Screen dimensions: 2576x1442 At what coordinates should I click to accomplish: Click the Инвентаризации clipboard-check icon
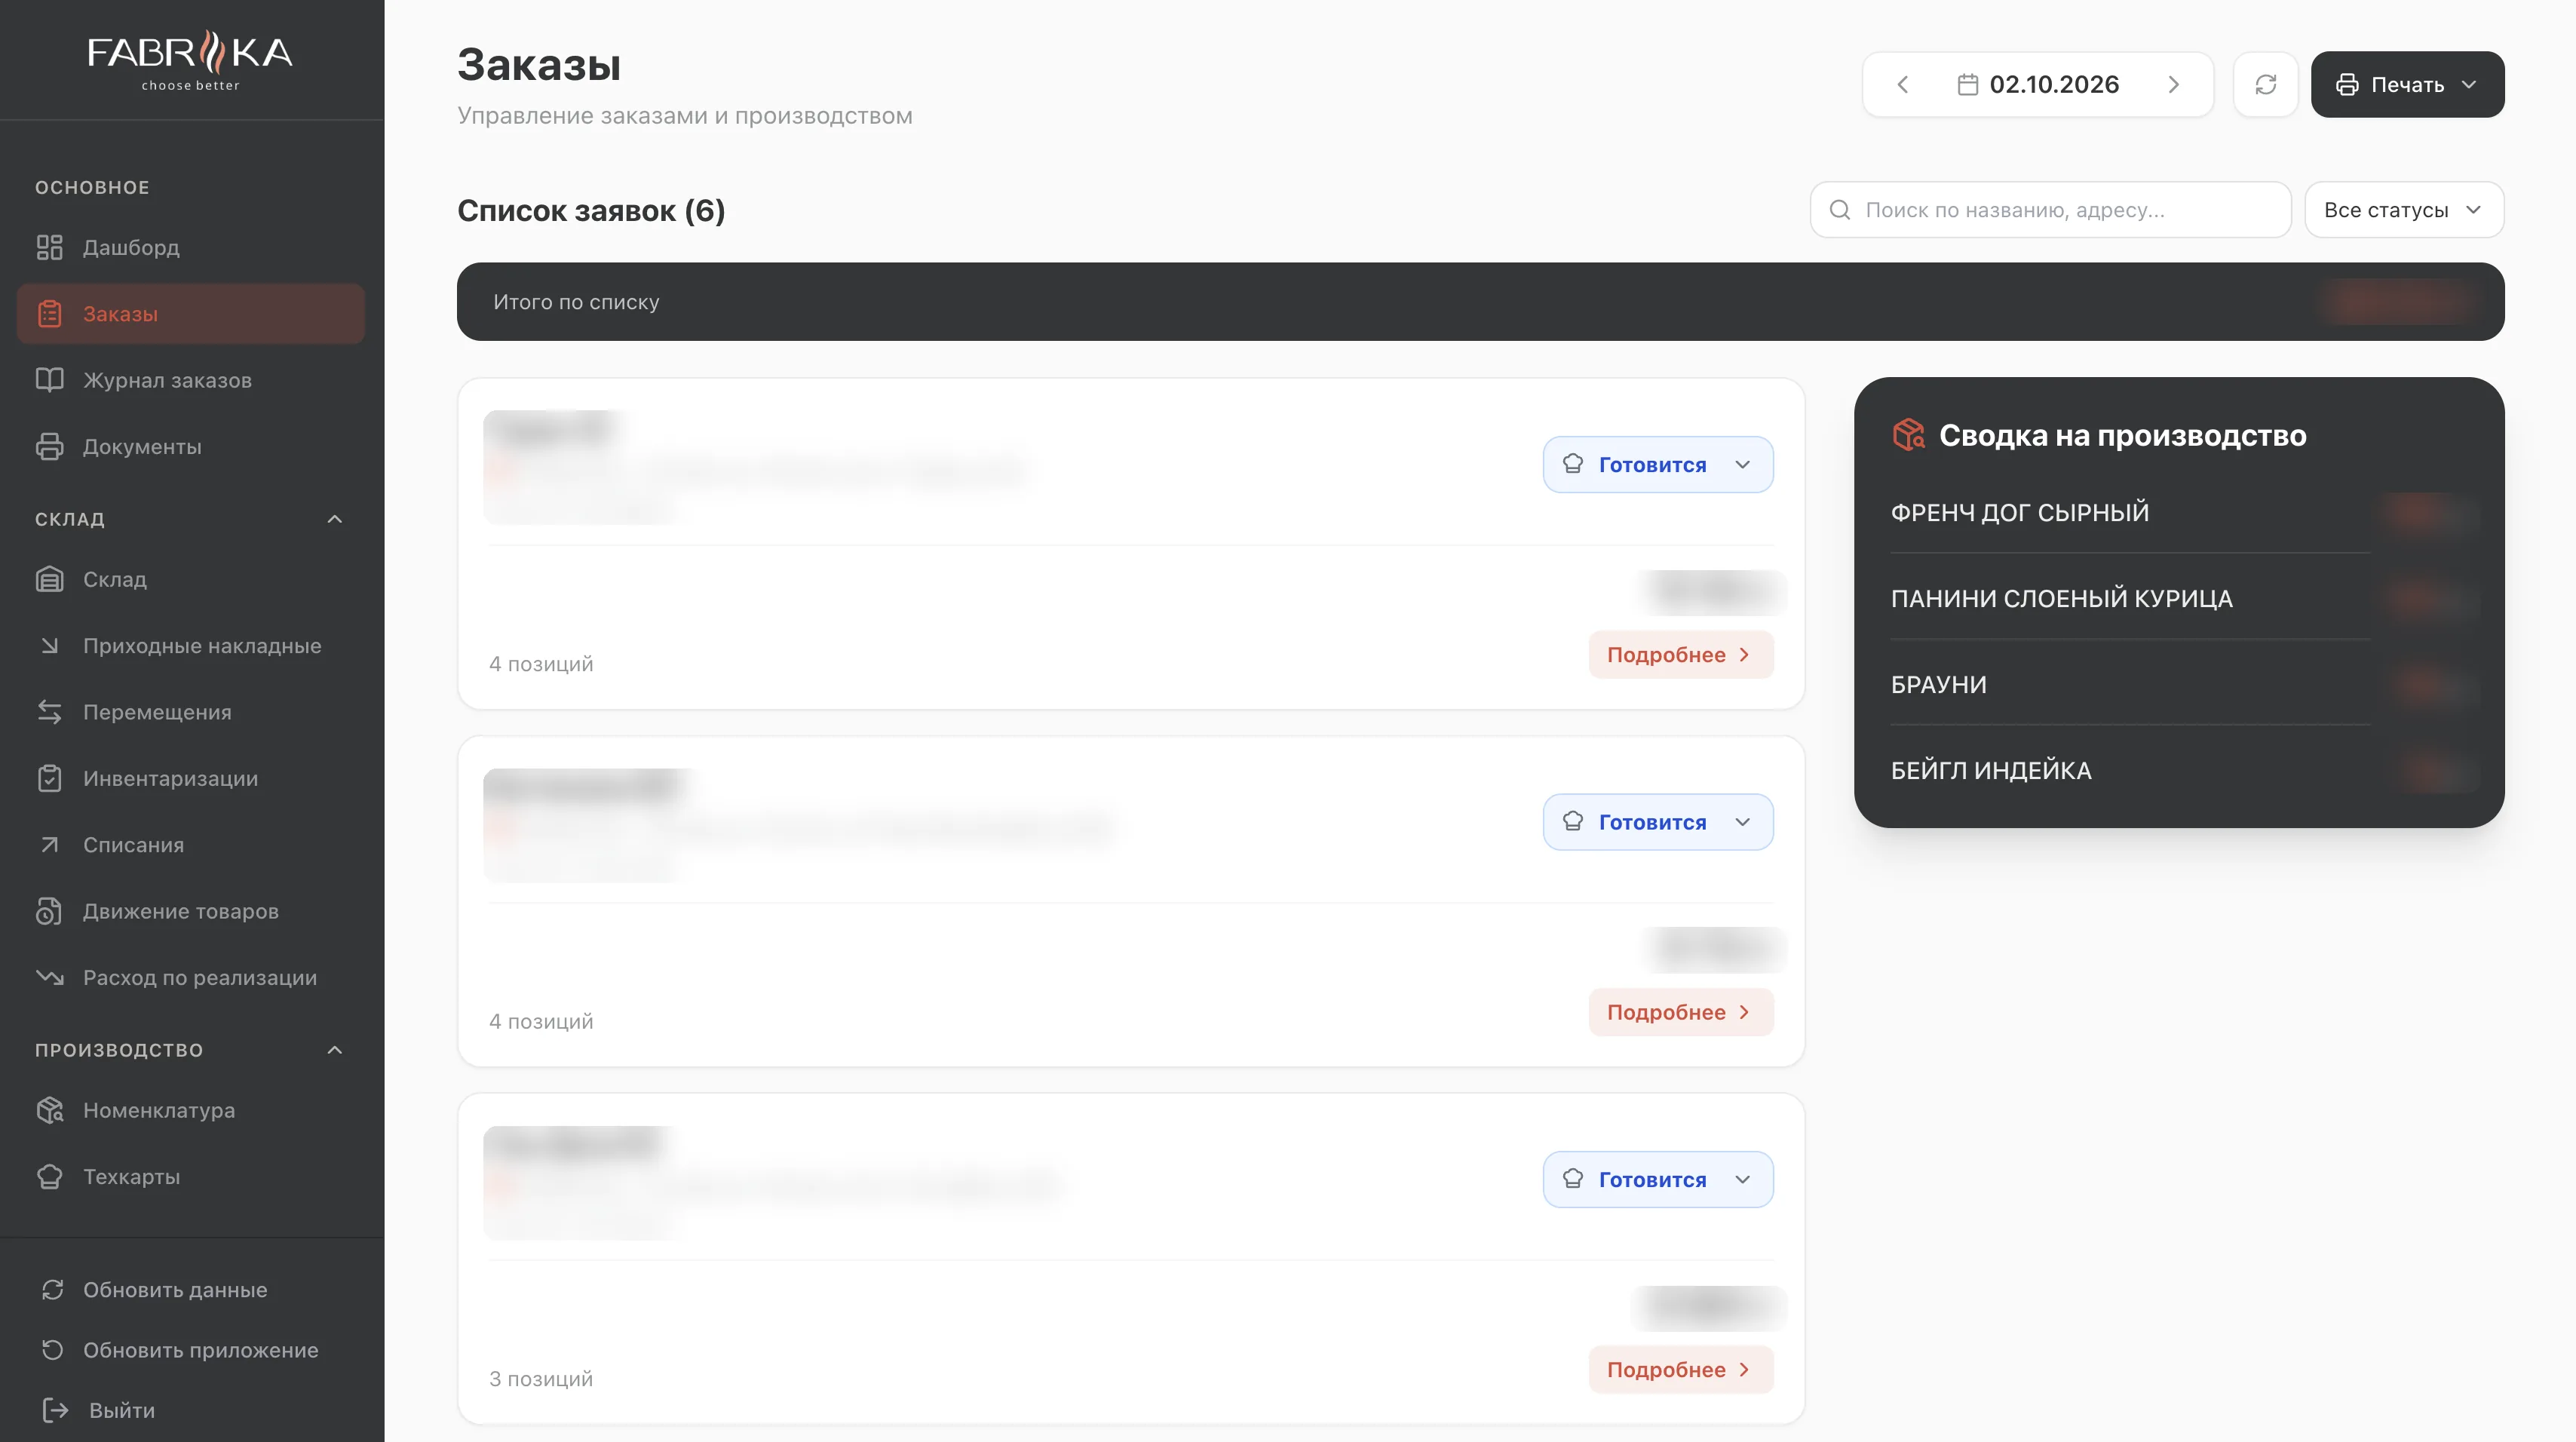click(49, 778)
